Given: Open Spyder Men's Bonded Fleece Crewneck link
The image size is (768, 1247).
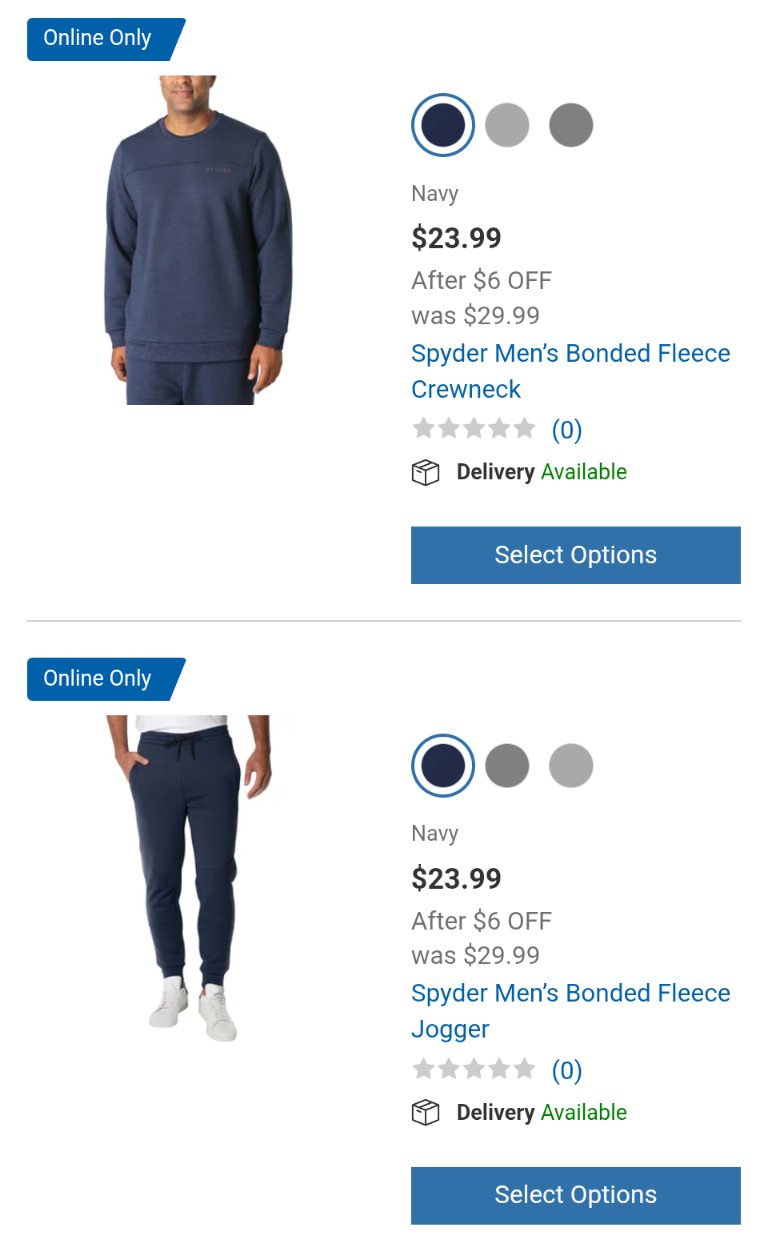Looking at the screenshot, I should pyautogui.click(x=571, y=371).
